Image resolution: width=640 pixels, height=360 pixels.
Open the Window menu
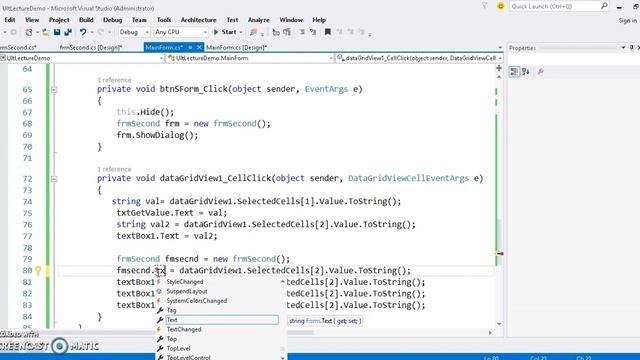(291, 20)
